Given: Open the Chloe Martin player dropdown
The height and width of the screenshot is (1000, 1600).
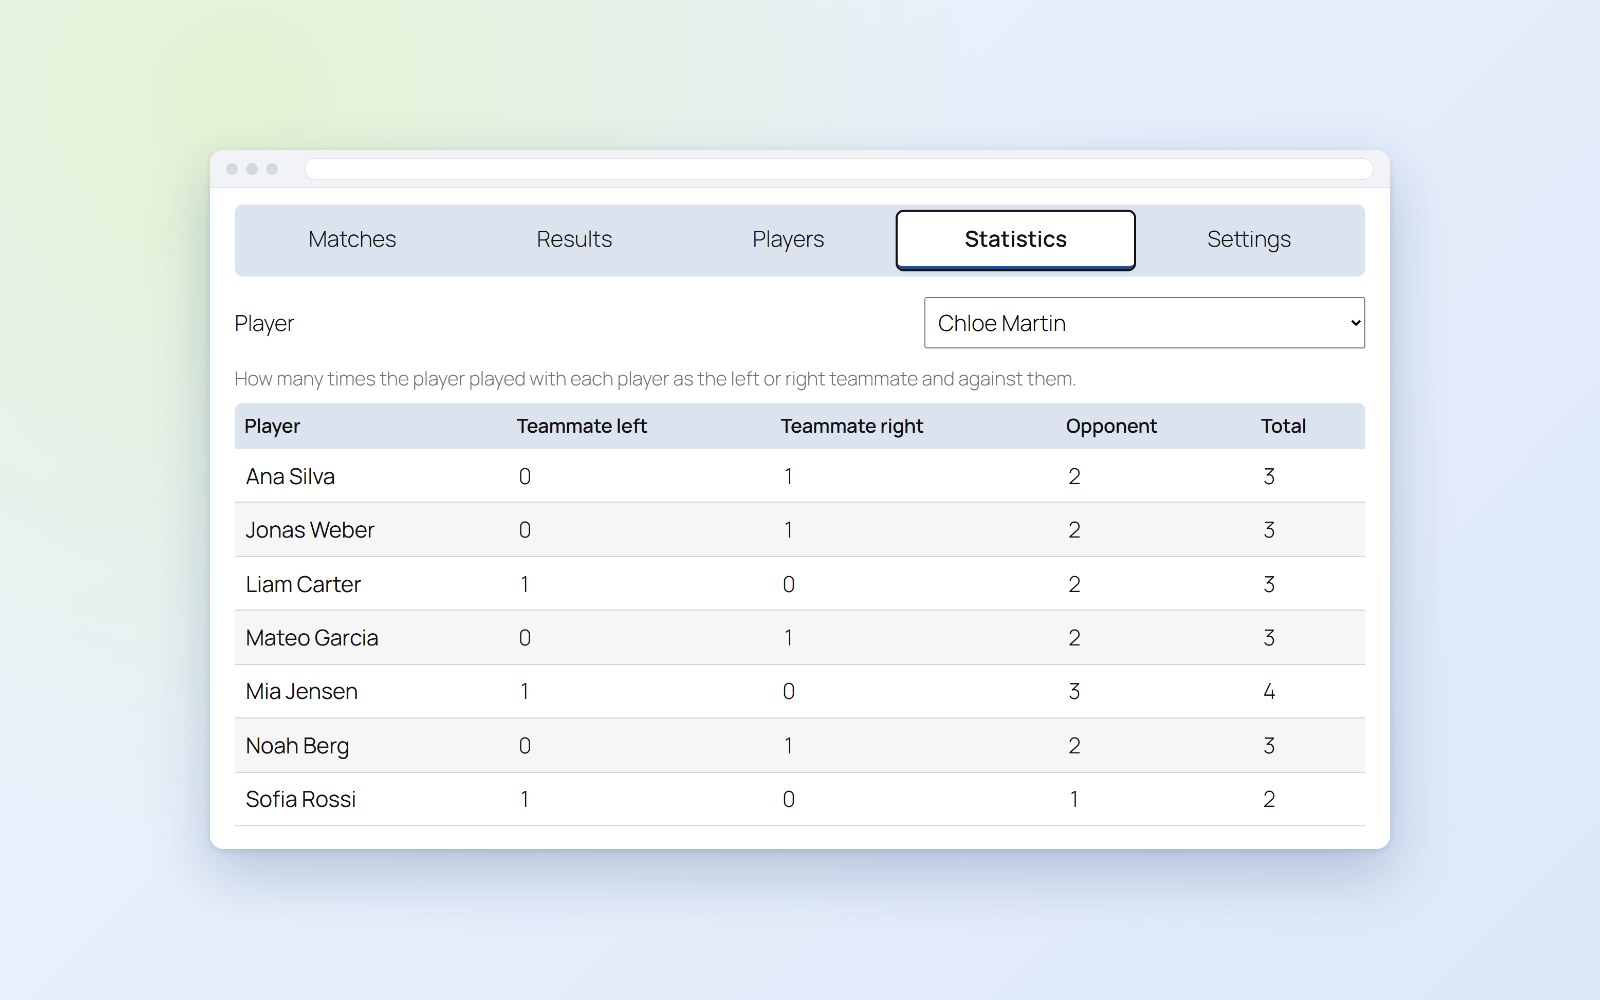Looking at the screenshot, I should click(1144, 323).
